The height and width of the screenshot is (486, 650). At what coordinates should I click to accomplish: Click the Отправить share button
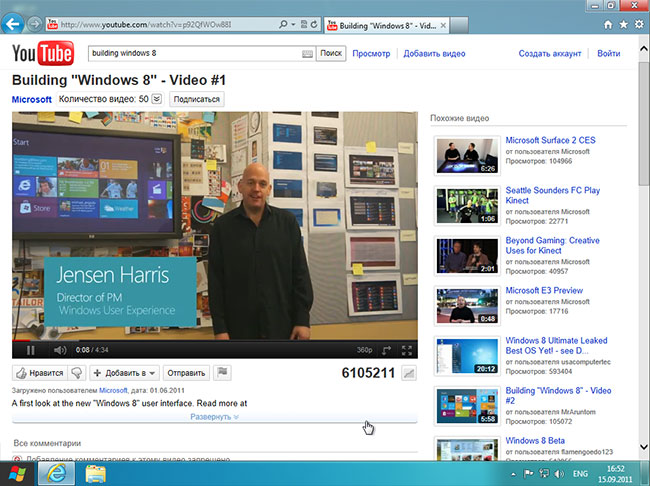186,373
